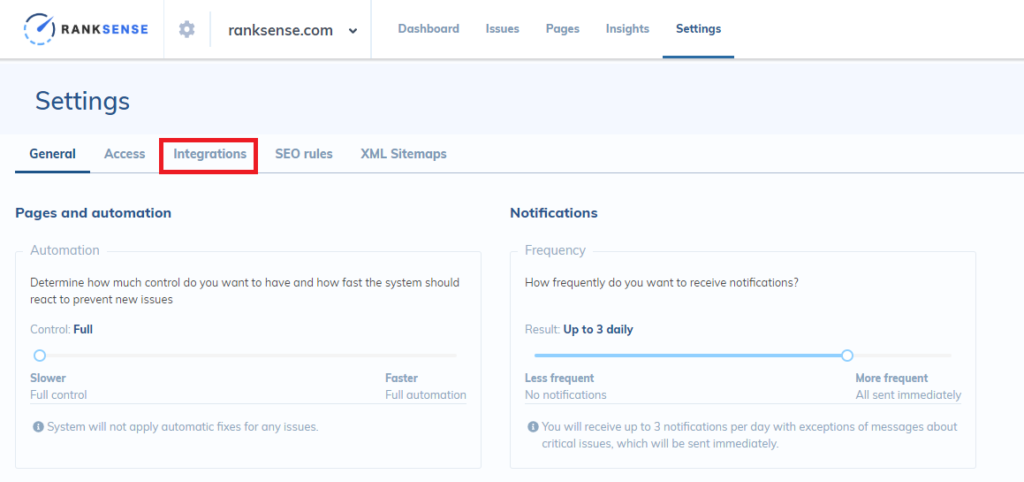Image resolution: width=1024 pixels, height=482 pixels.
Task: Open the Dashboard menu item
Action: (428, 29)
